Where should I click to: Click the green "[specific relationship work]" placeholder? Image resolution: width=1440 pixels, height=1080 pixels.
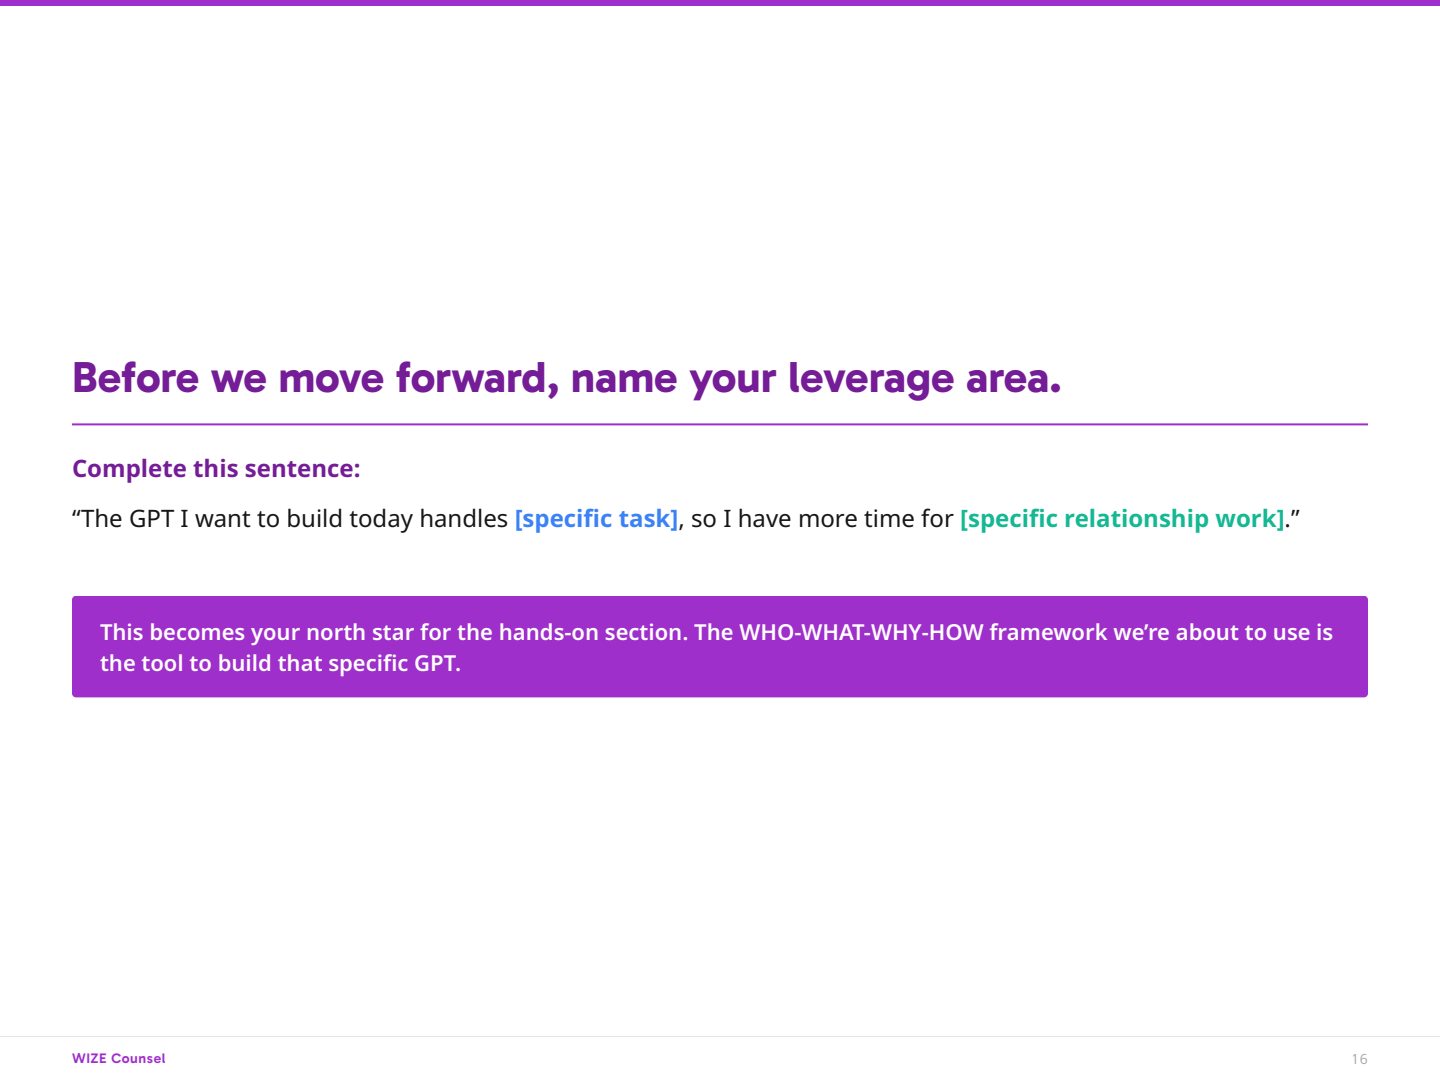[x=1122, y=519]
